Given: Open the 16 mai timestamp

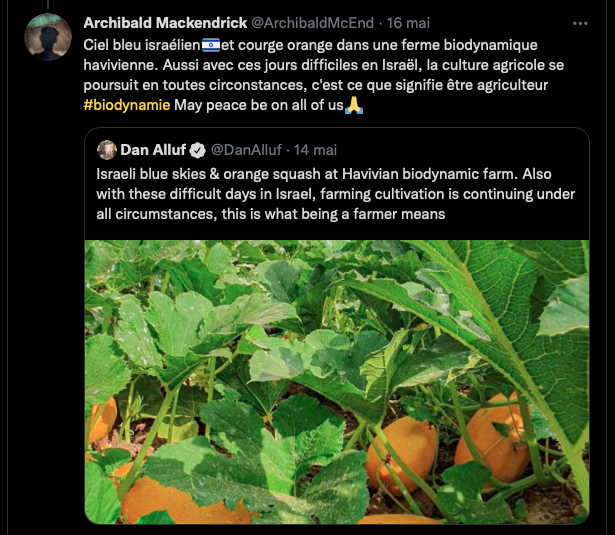Looking at the screenshot, I should 408,23.
